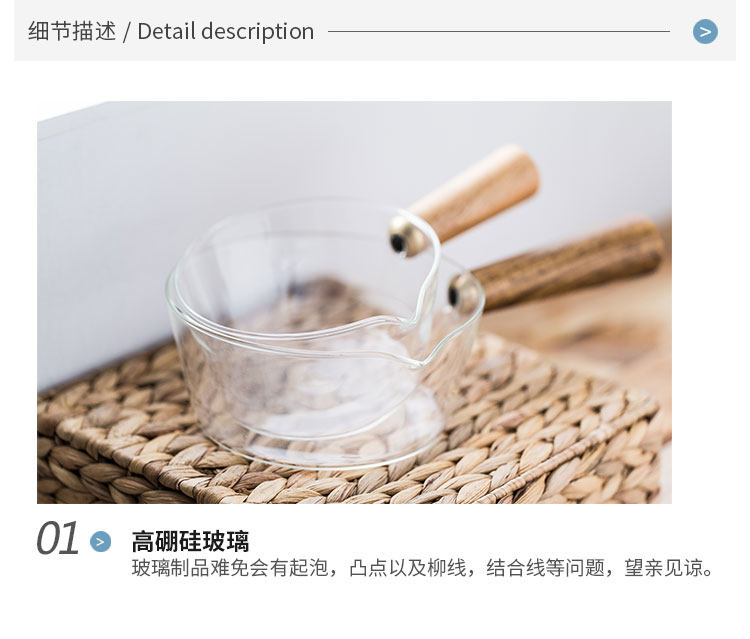Click the 高硼硅玻璃 heading
The height and width of the screenshot is (639, 750).
point(190,541)
